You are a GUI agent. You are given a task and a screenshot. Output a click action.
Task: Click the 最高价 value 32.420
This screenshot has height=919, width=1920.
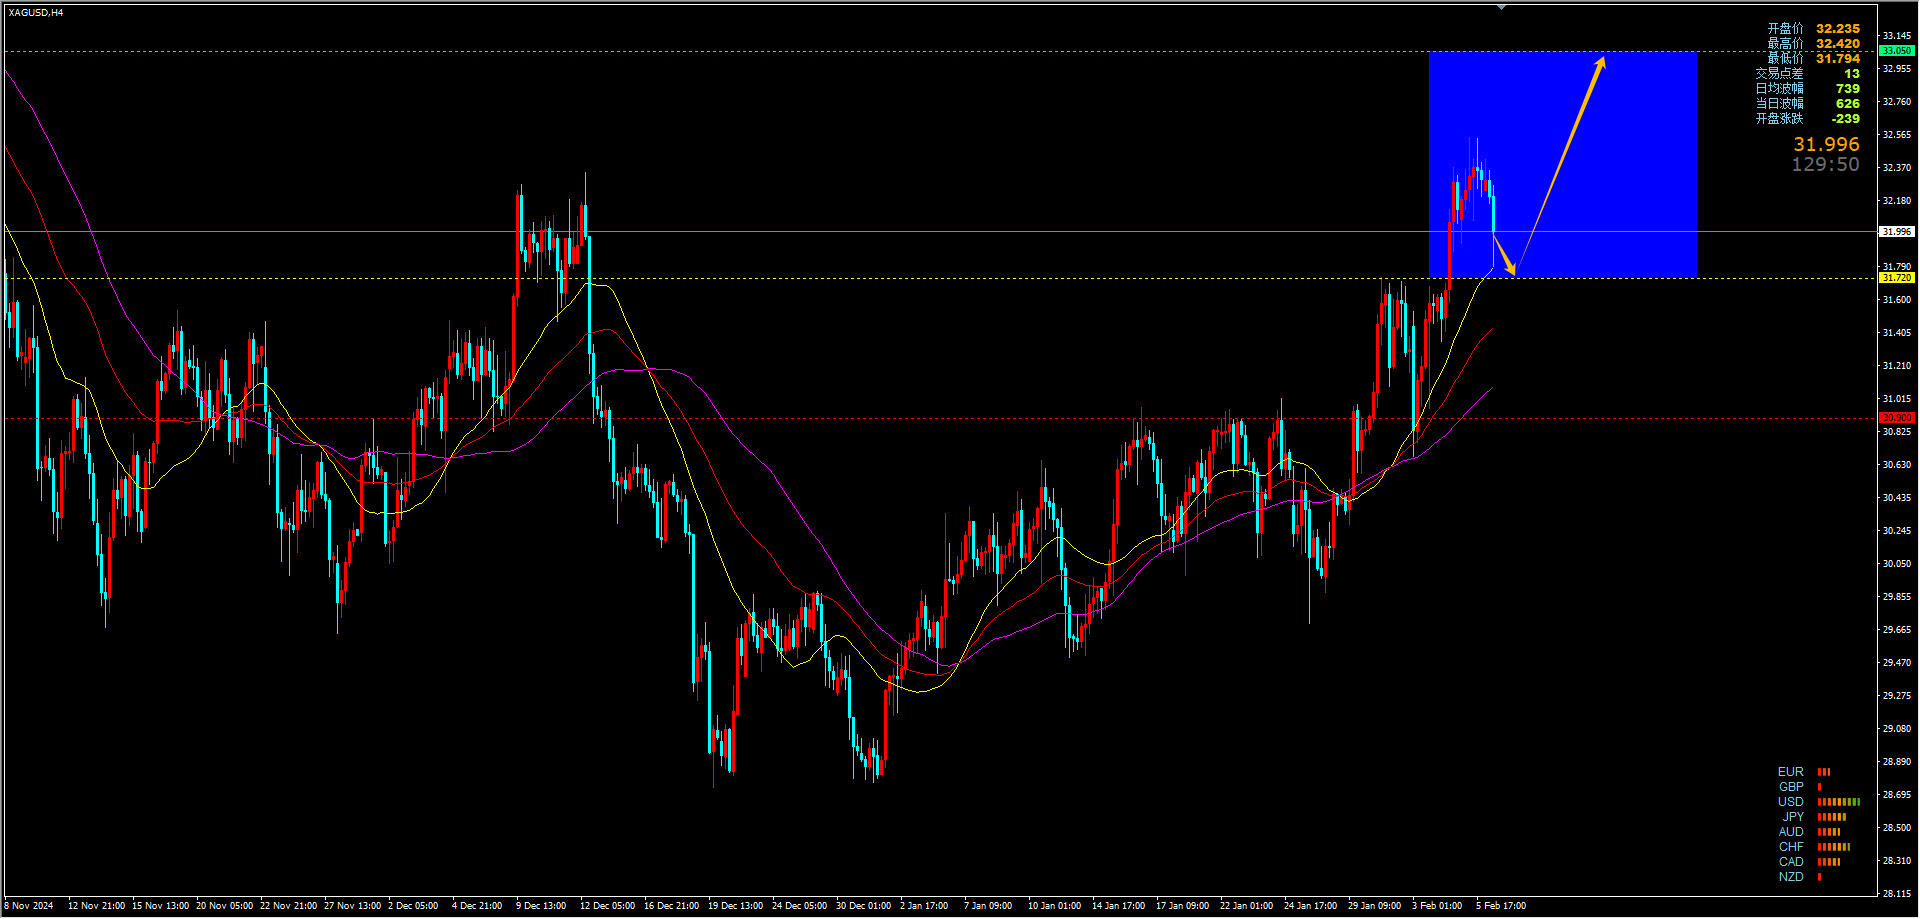tap(1838, 44)
